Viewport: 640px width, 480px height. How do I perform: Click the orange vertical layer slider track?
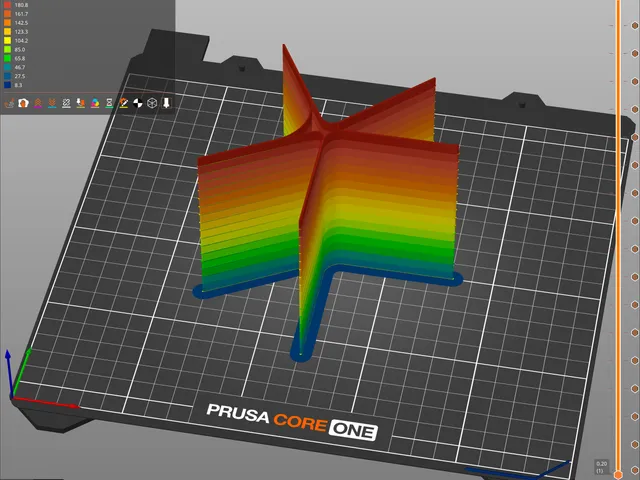(618, 237)
